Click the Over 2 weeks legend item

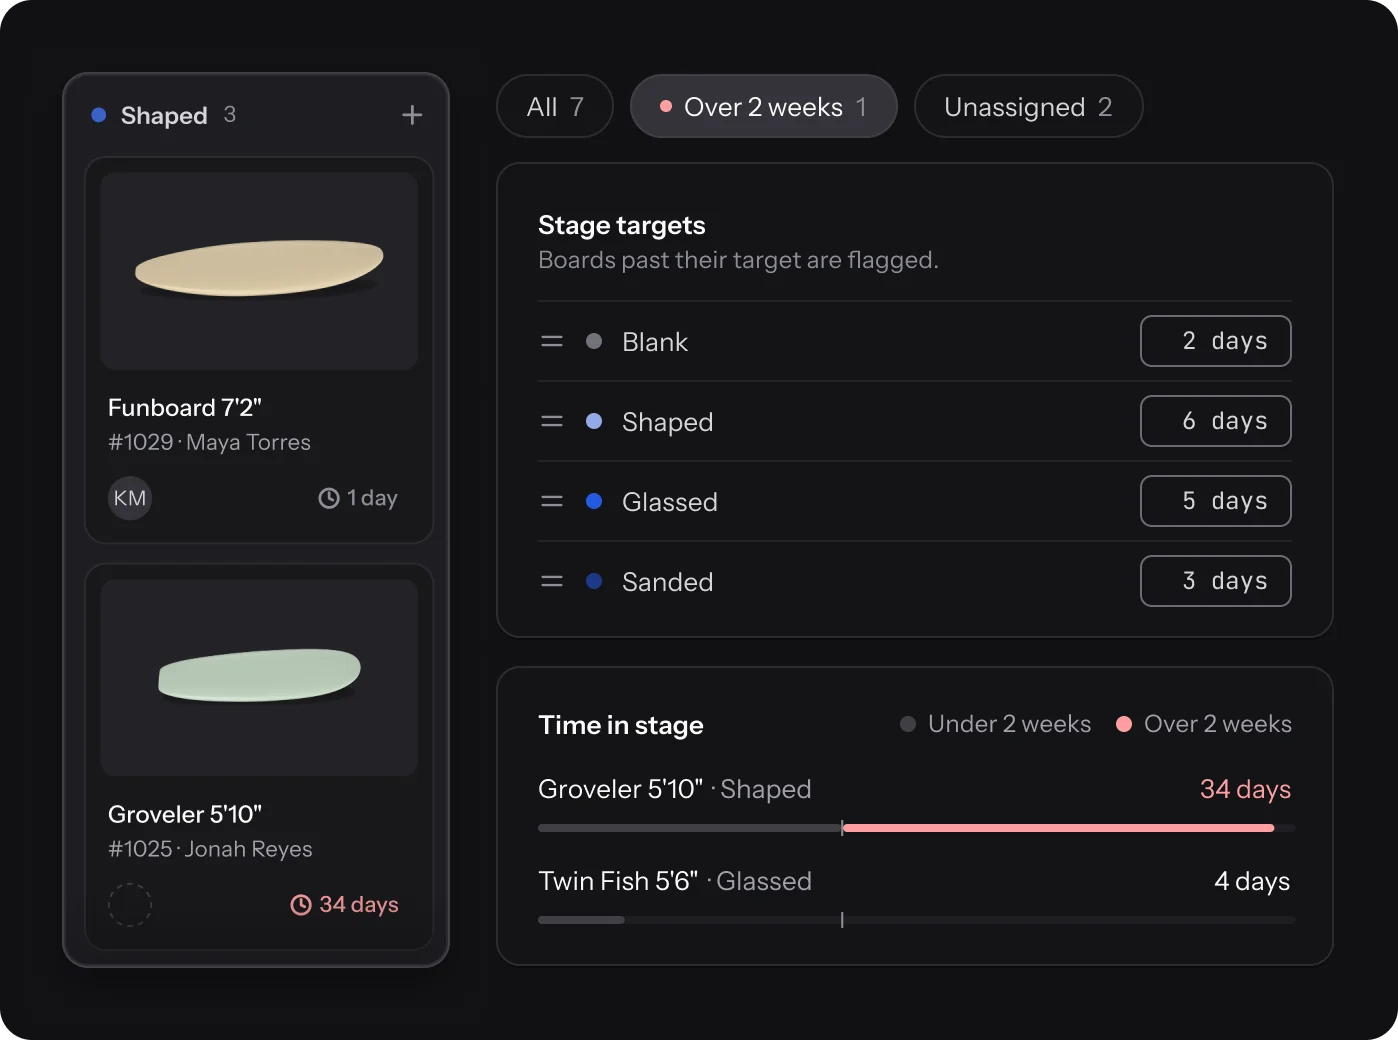1203,724
